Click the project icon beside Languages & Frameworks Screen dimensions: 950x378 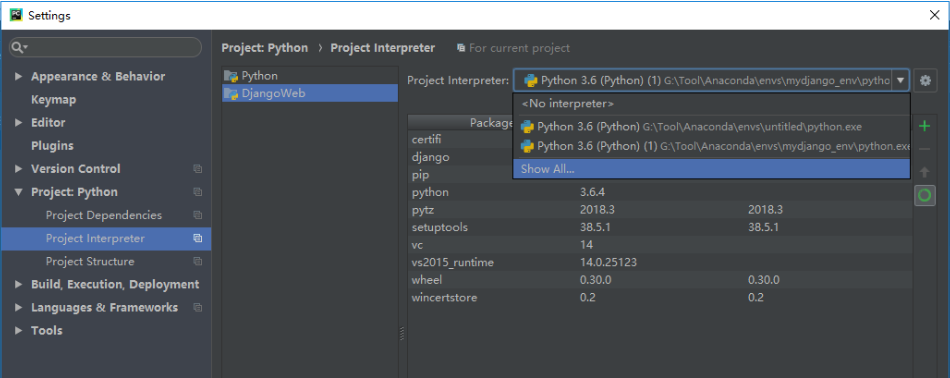(198, 308)
